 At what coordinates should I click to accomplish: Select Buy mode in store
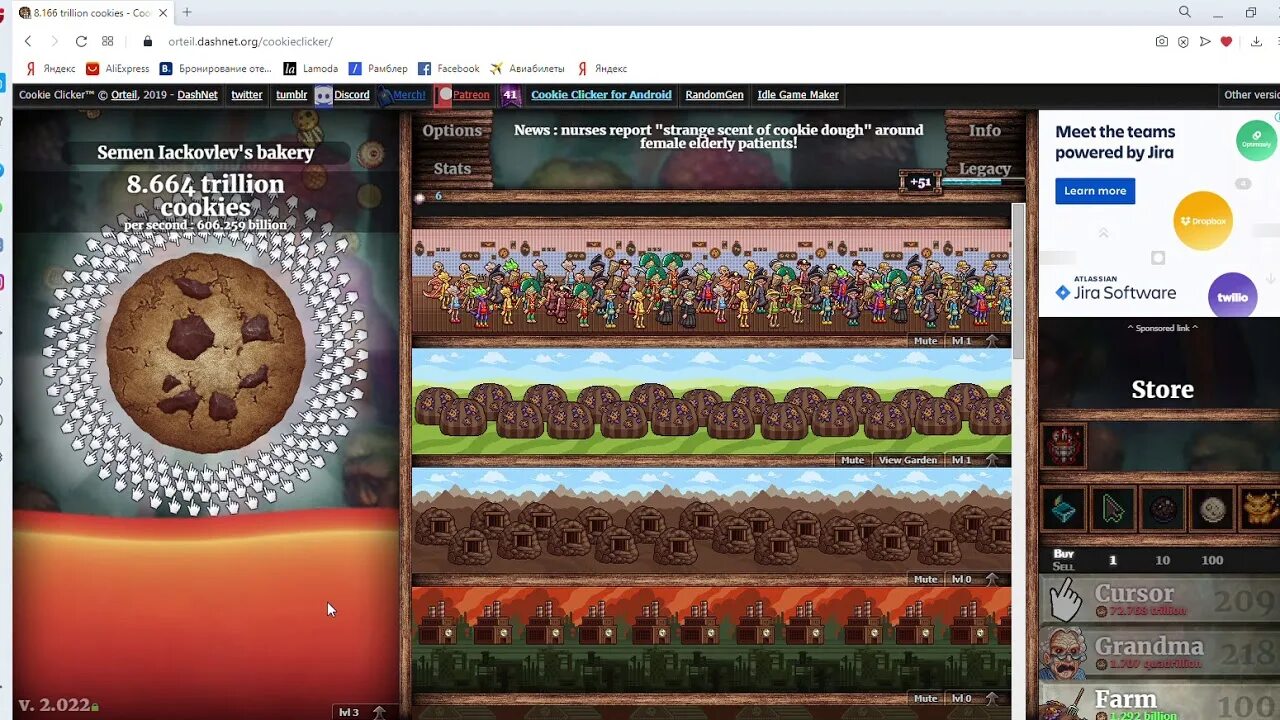(1064, 554)
